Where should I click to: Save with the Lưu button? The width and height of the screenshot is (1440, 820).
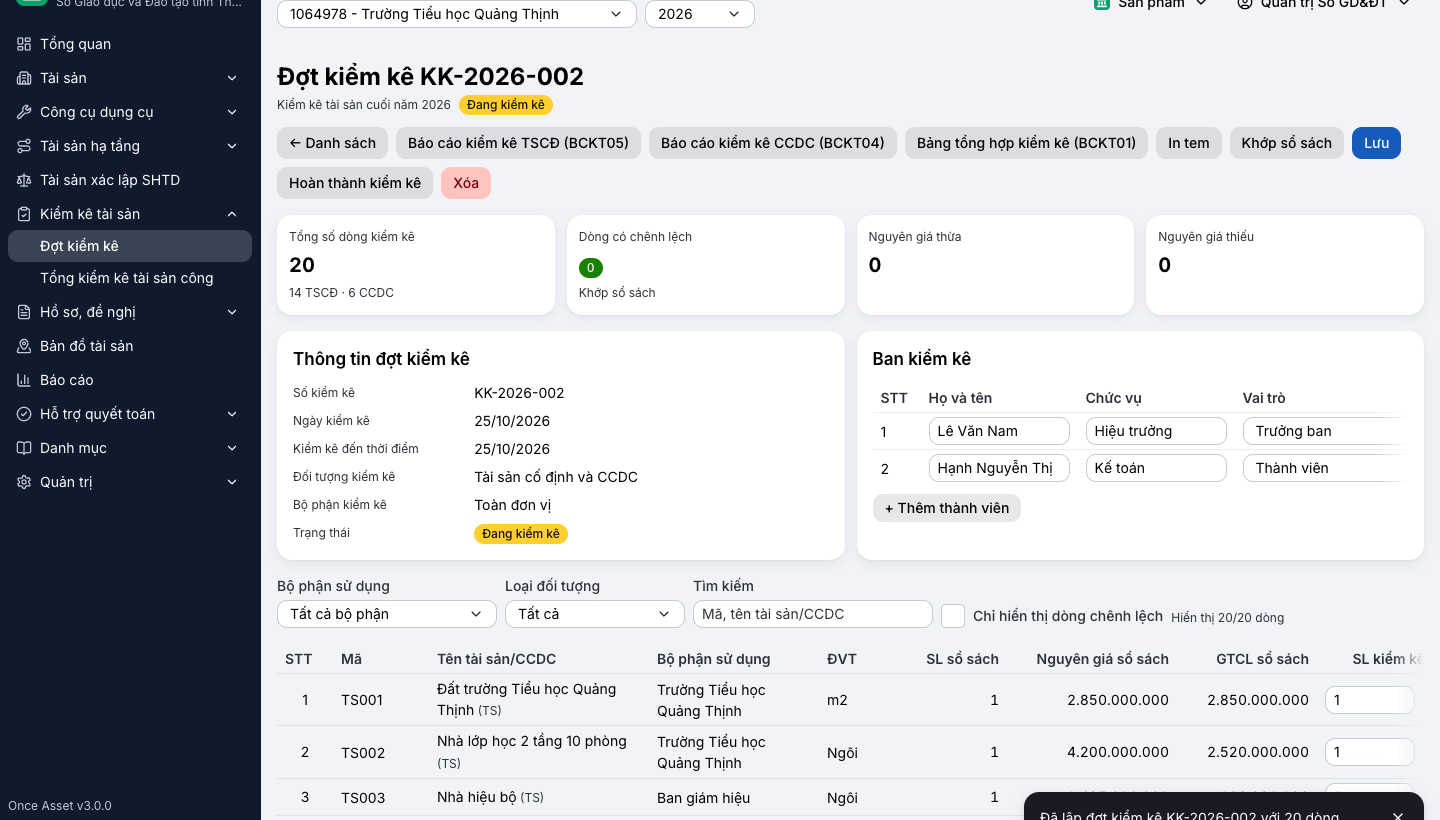coord(1377,143)
